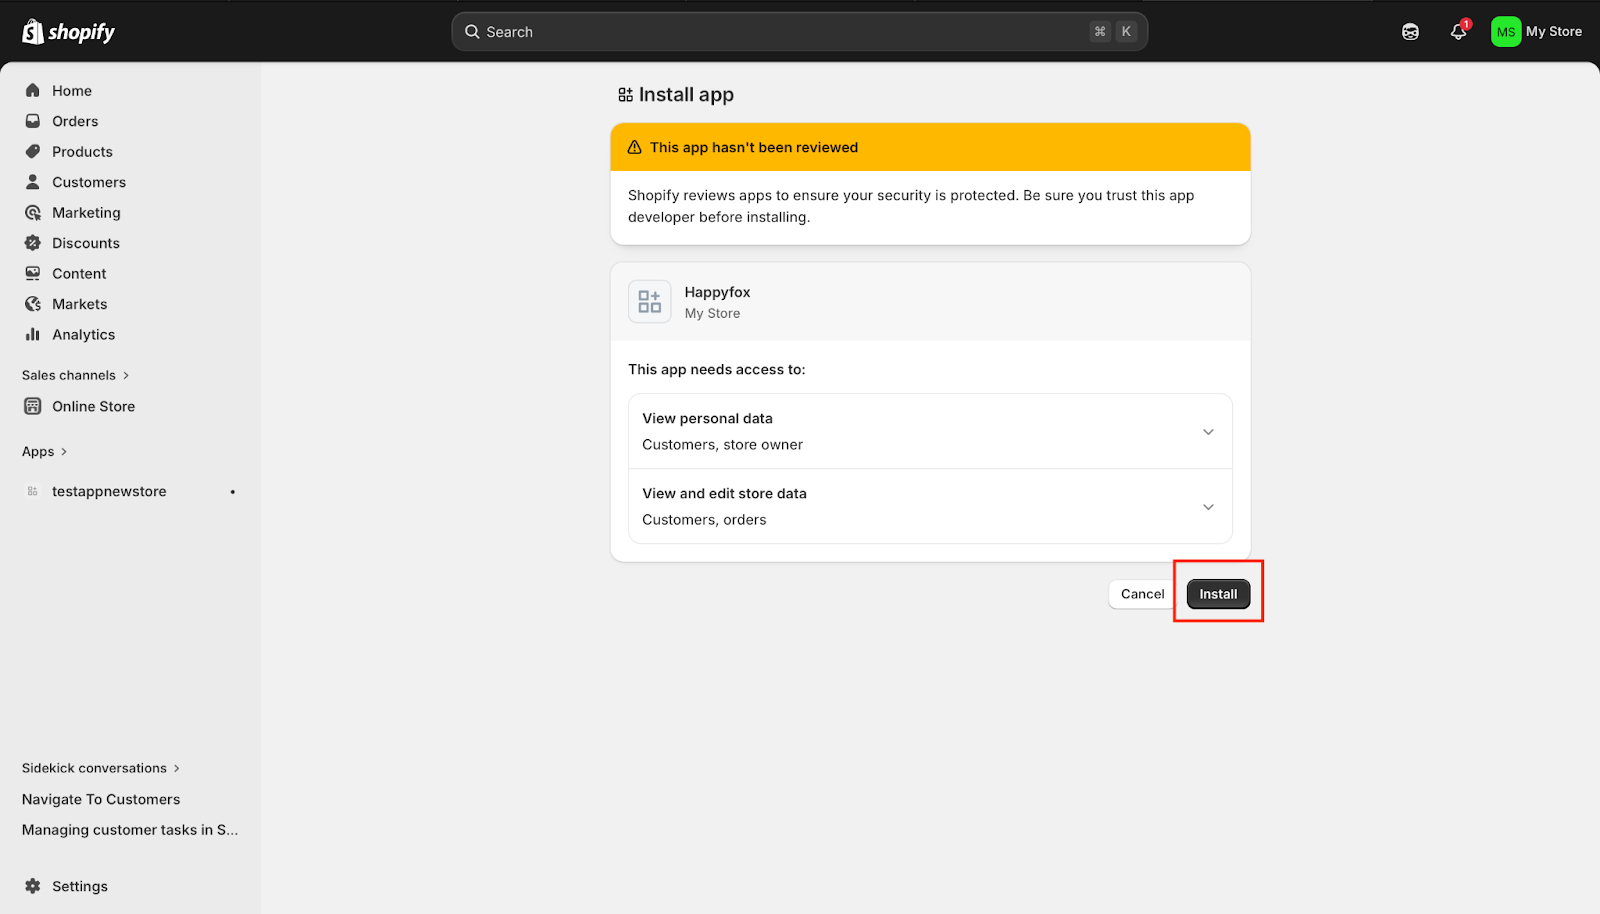Open Orders in the sidebar
The image size is (1600, 914).
pos(75,122)
